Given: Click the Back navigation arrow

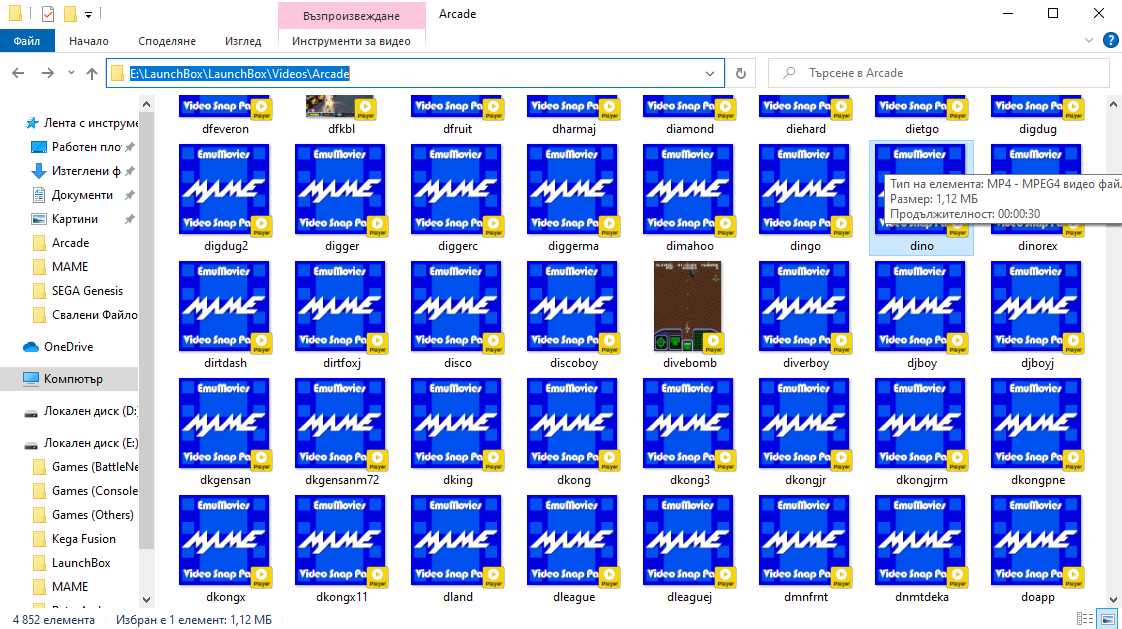Looking at the screenshot, I should pos(19,73).
